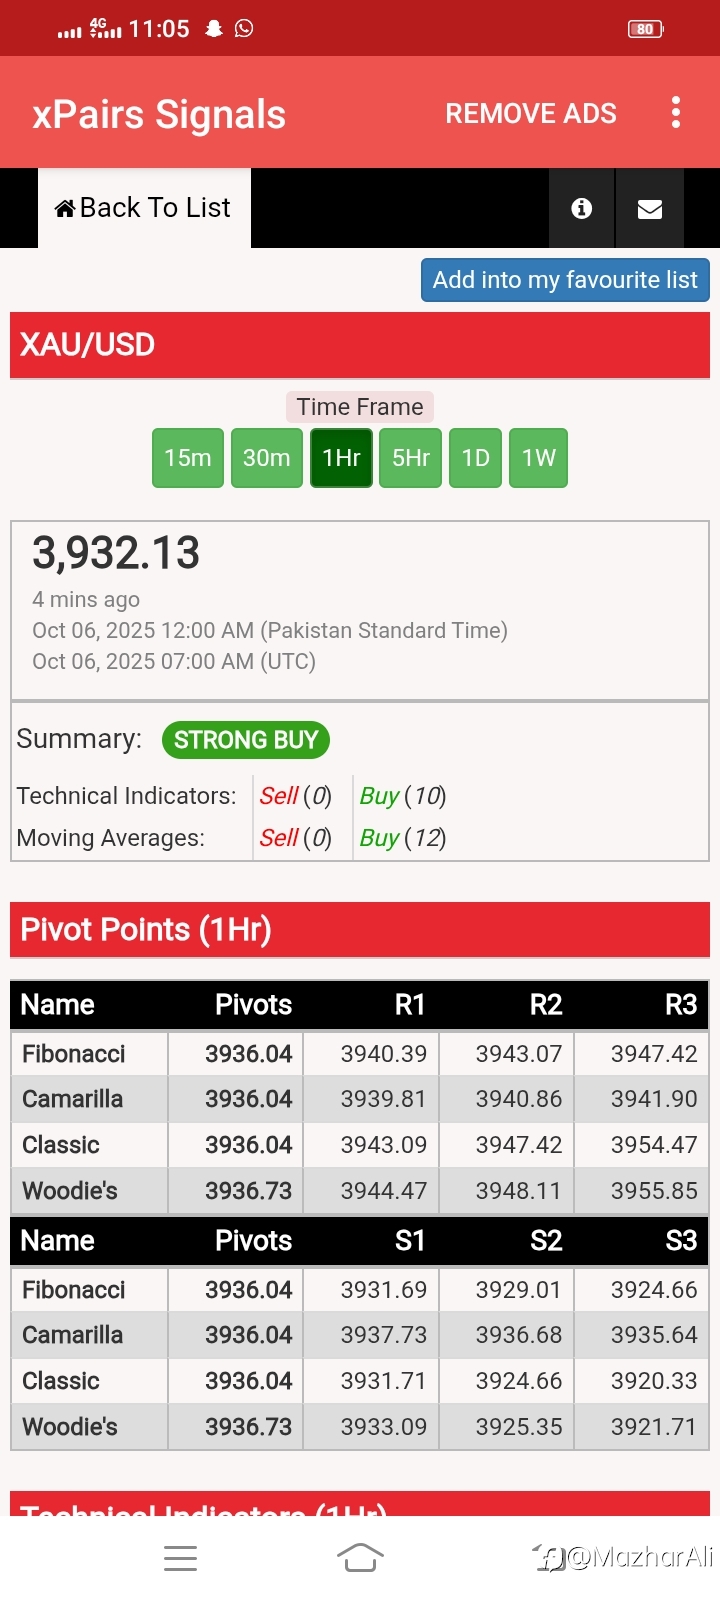Open the envelope mail icon

click(650, 208)
